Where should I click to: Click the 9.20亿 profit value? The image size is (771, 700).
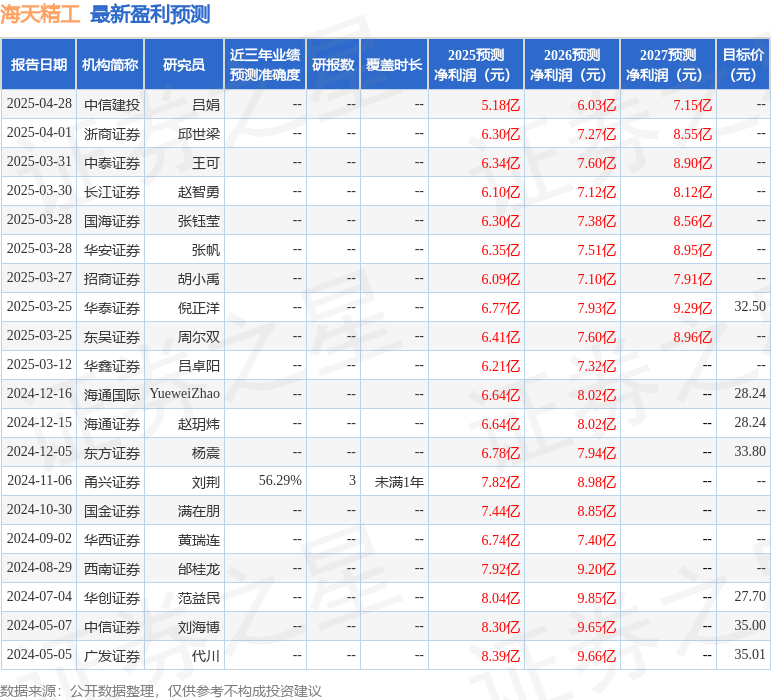click(596, 569)
